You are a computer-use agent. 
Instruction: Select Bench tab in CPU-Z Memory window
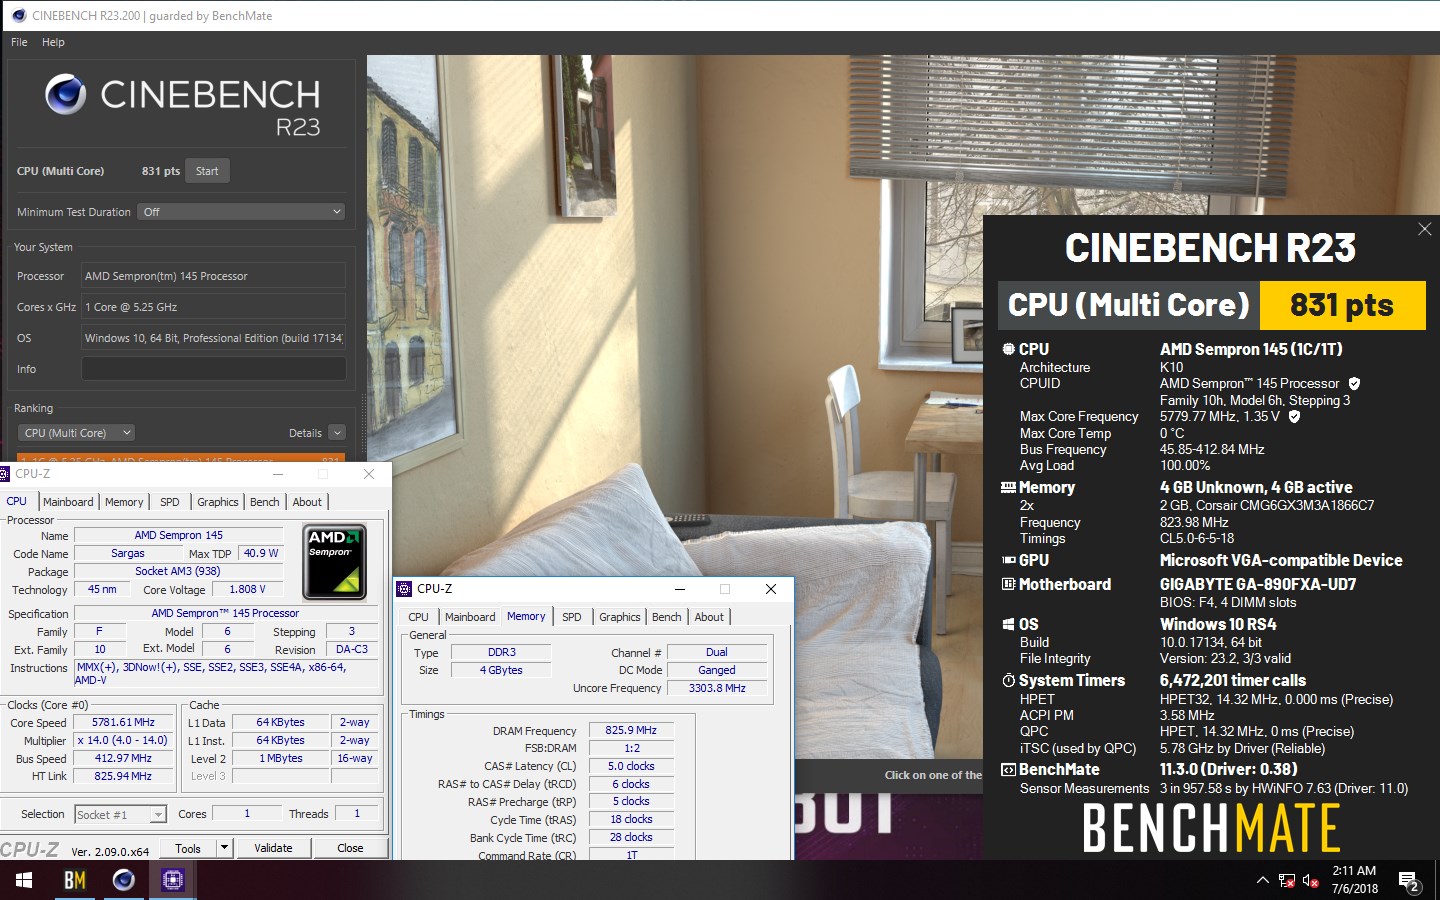[x=667, y=617]
